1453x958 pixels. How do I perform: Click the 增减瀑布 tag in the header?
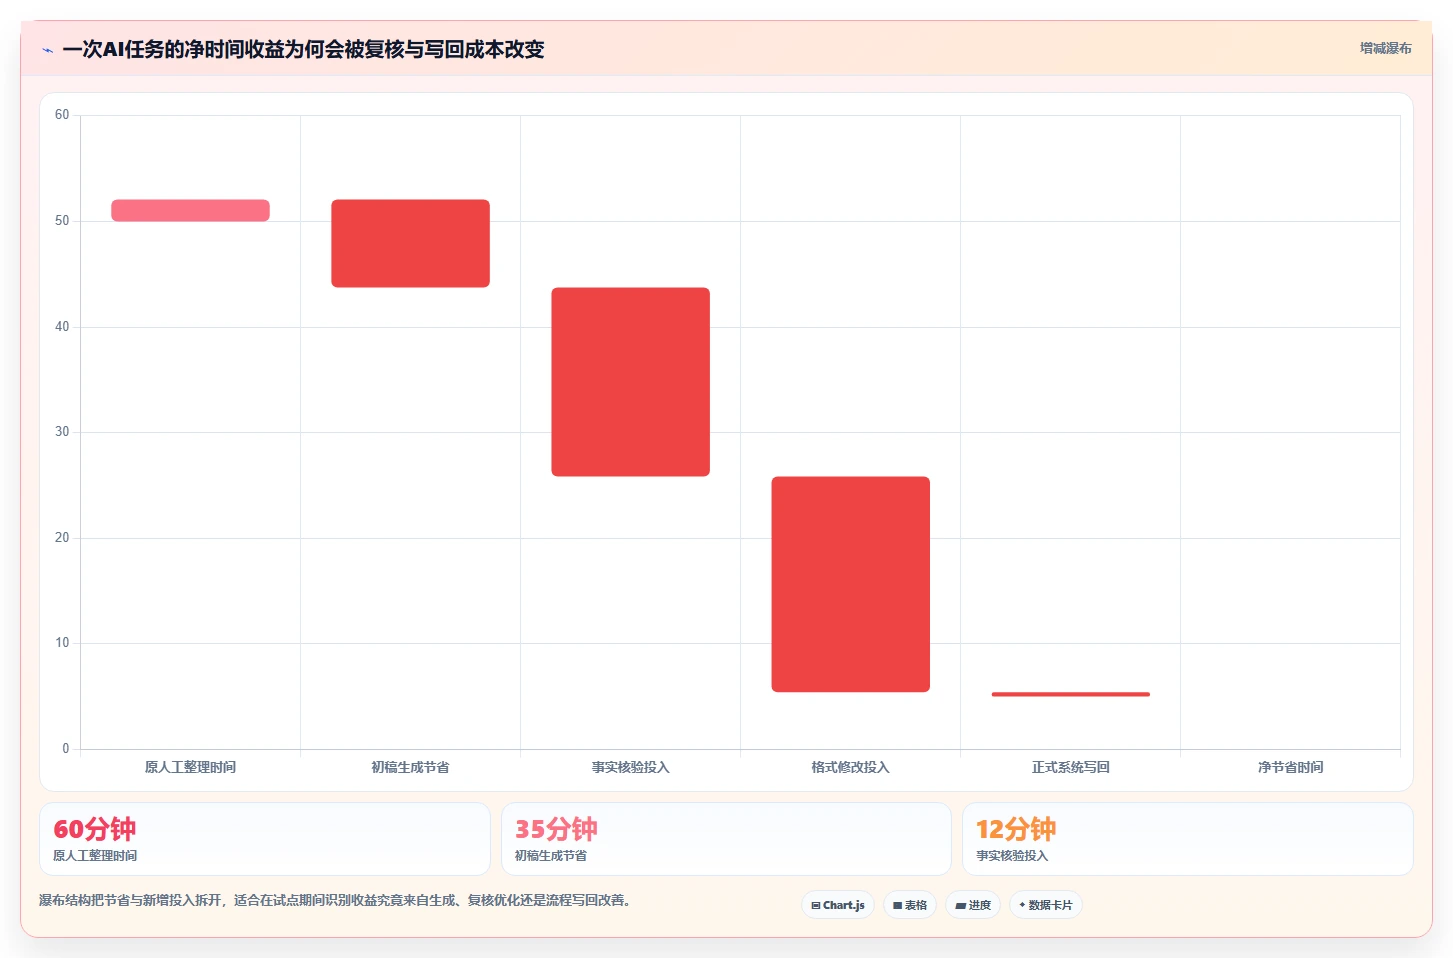[x=1385, y=48]
